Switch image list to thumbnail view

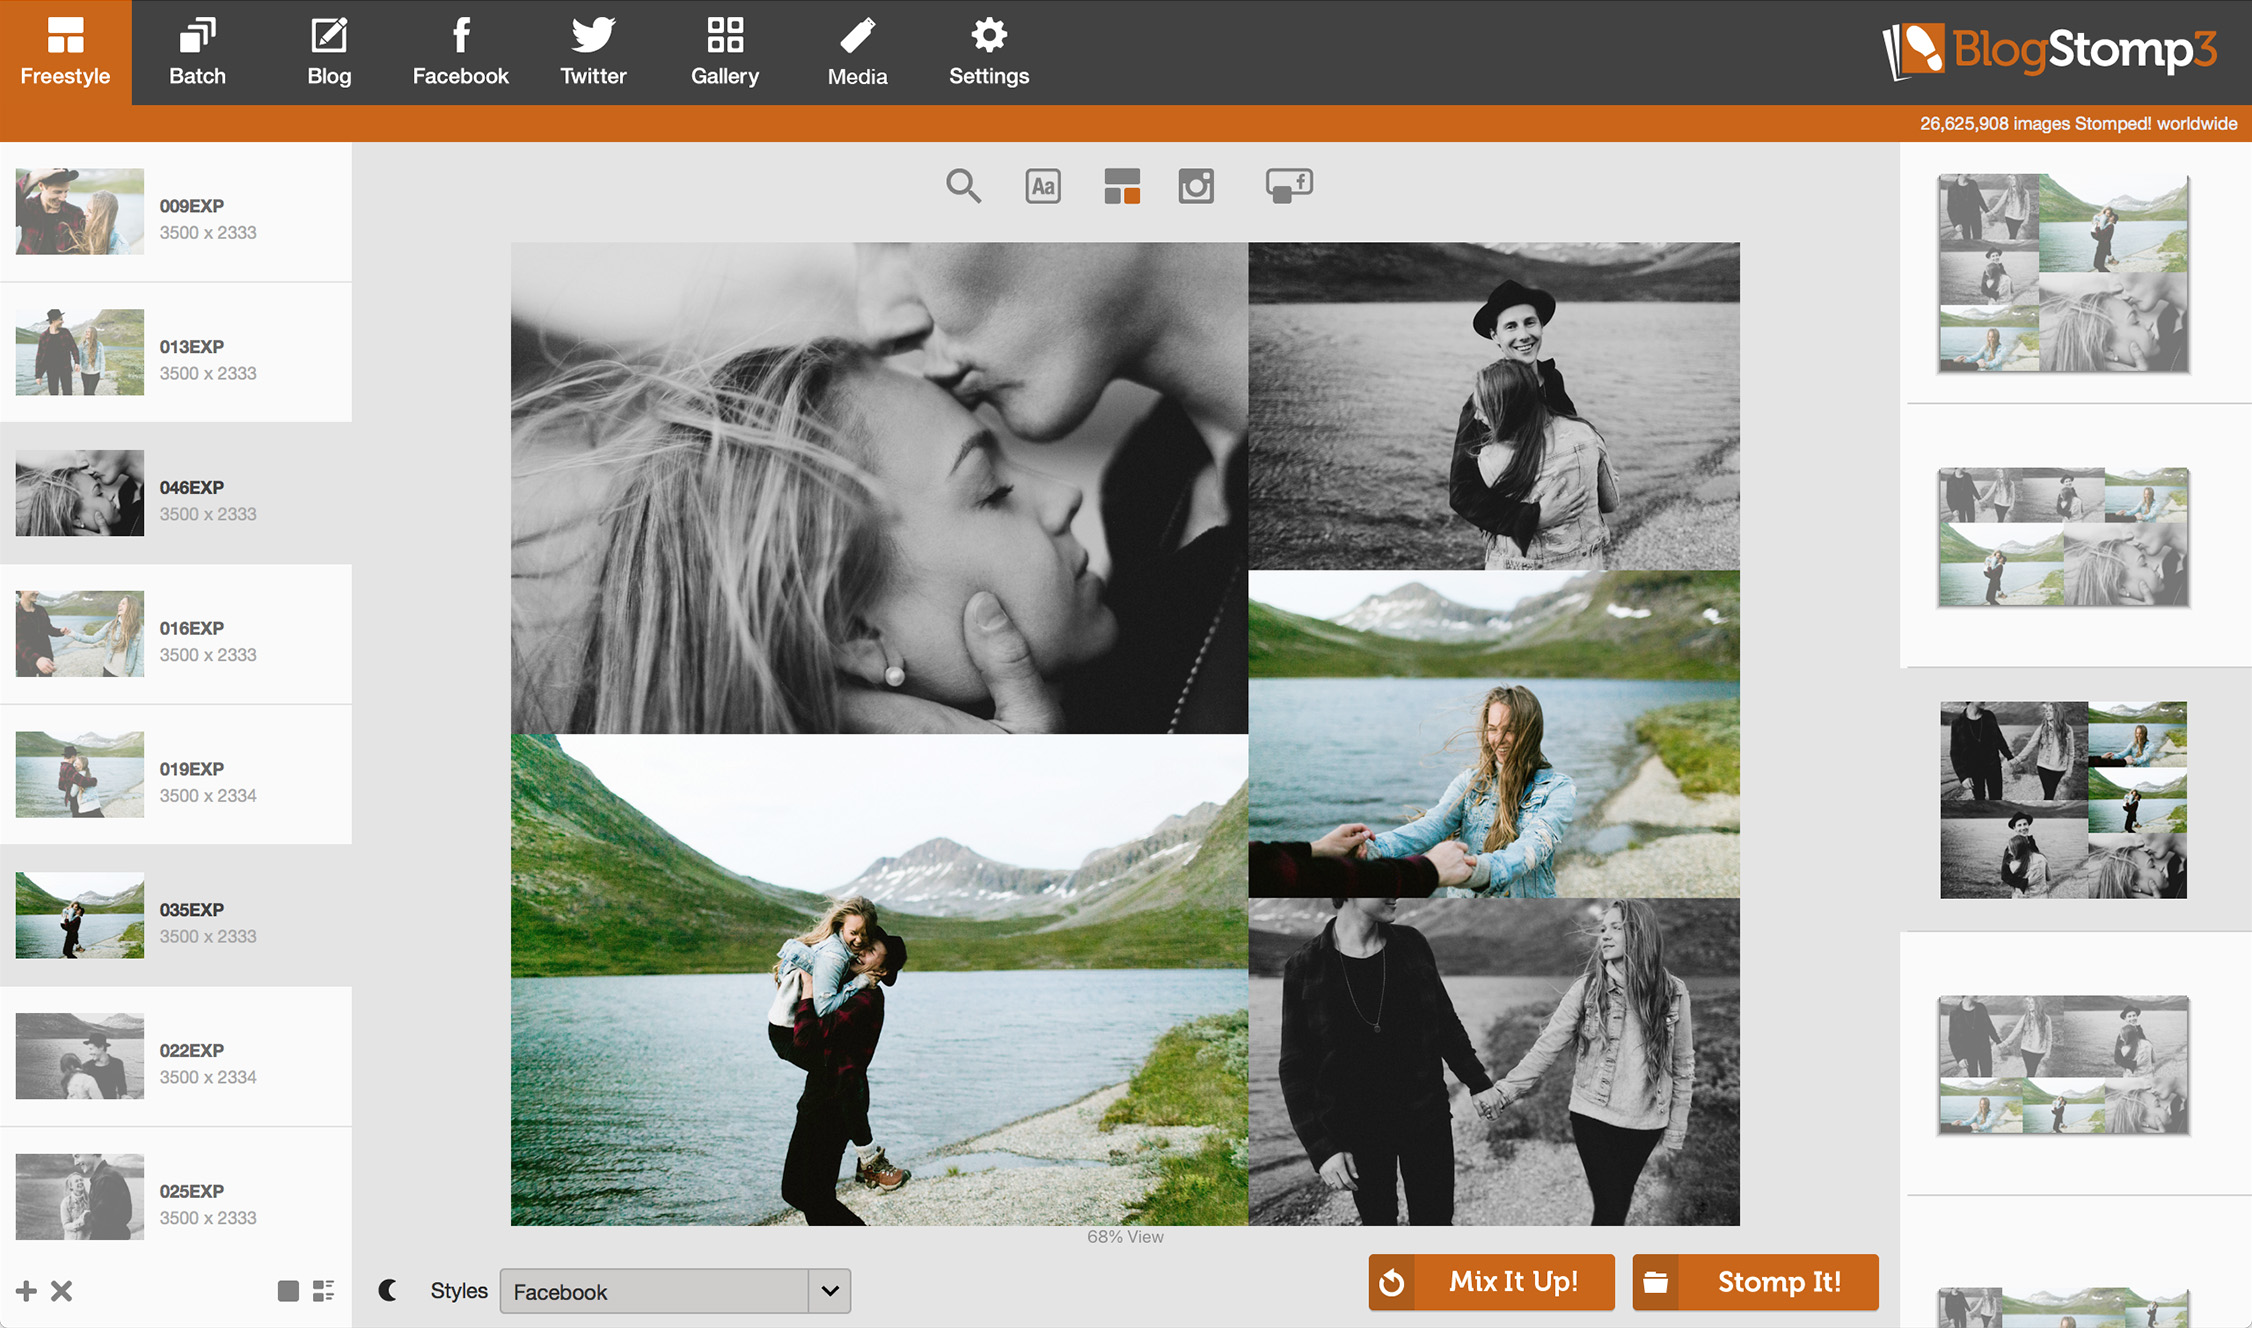288,1291
